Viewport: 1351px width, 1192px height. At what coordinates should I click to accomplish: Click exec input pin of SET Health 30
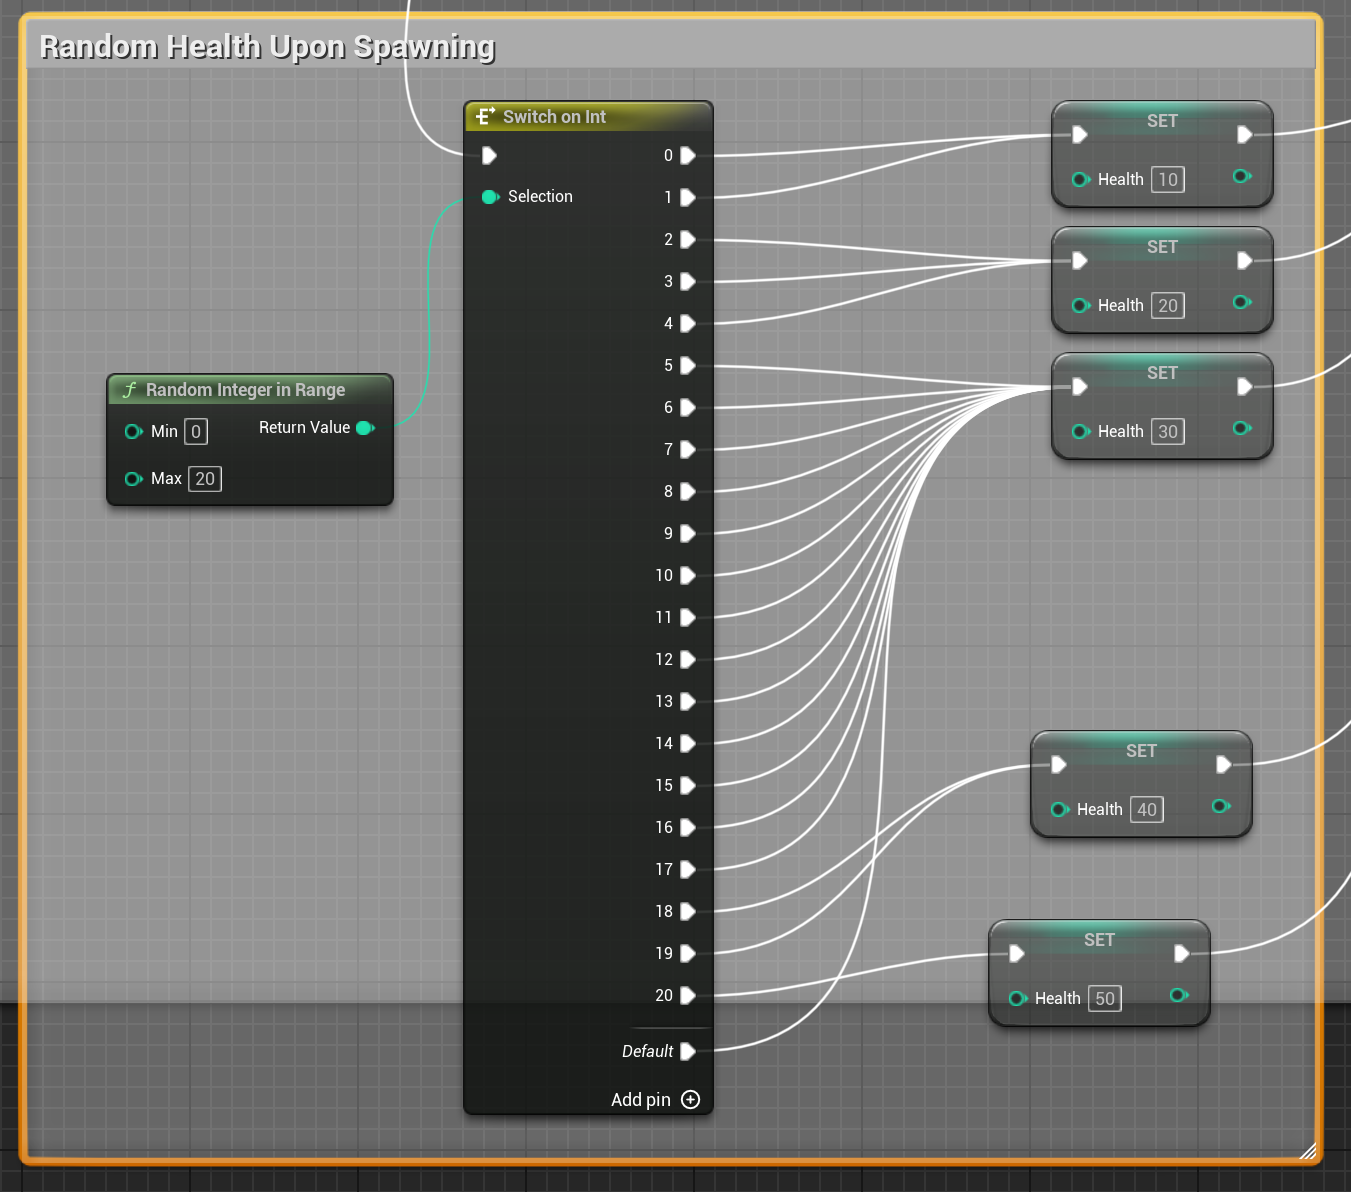[1080, 387]
